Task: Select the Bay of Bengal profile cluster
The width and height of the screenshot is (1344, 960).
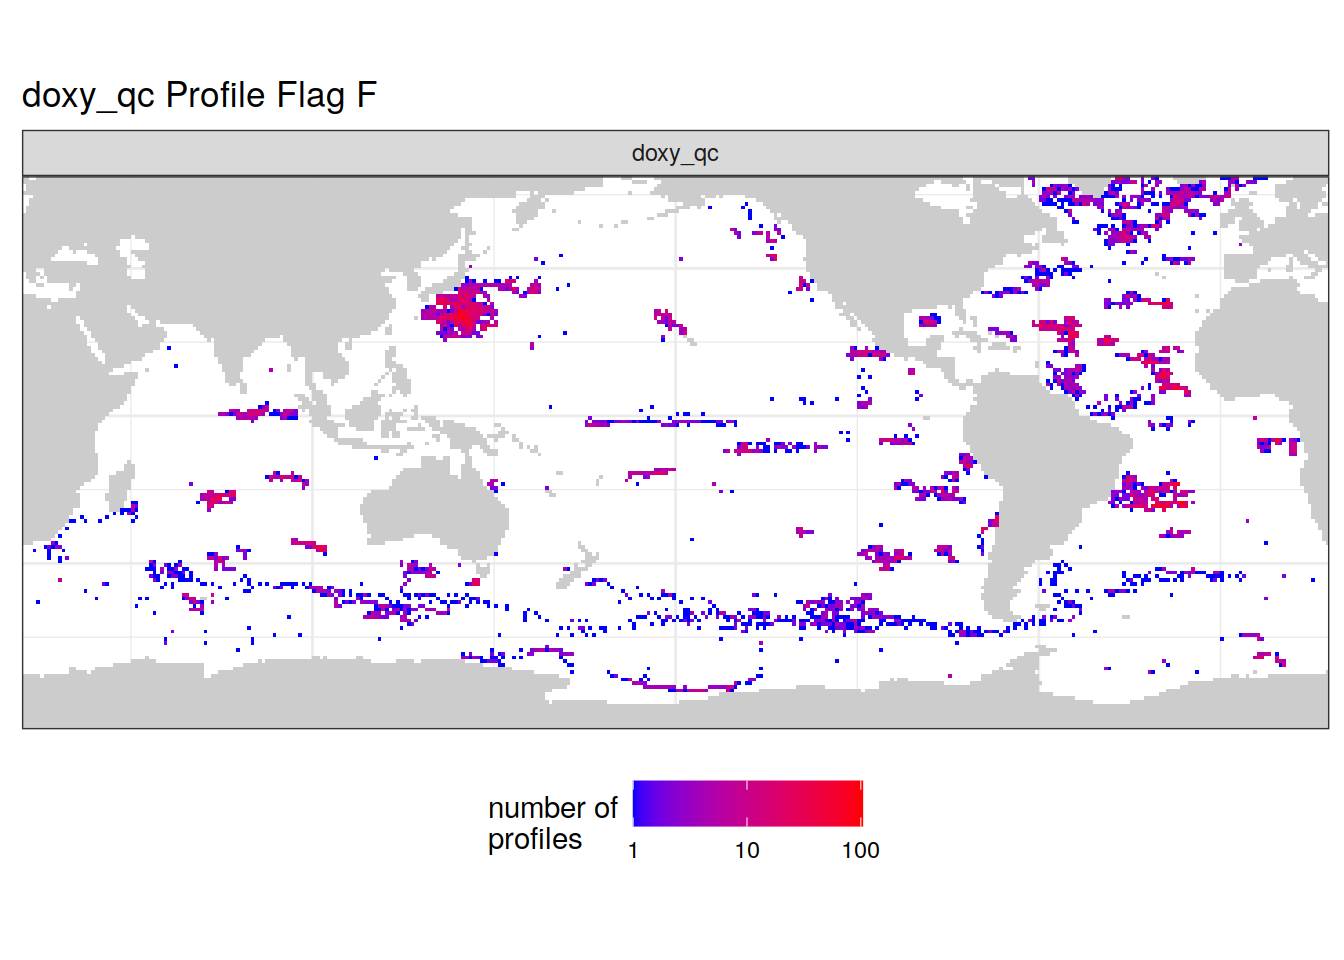Action: pos(258,412)
